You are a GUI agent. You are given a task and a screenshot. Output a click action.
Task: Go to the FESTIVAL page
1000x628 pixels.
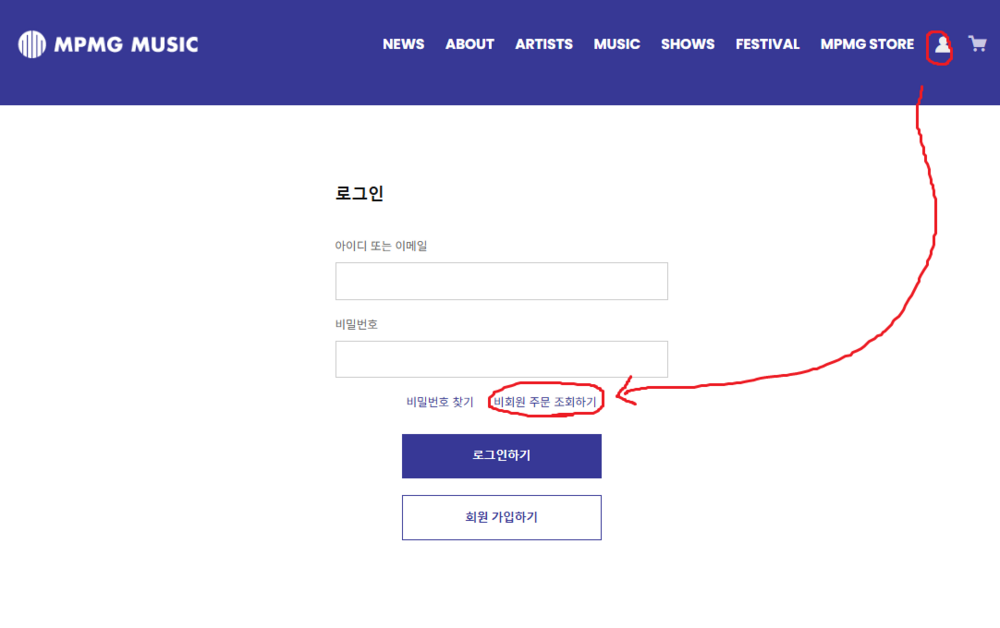(768, 44)
